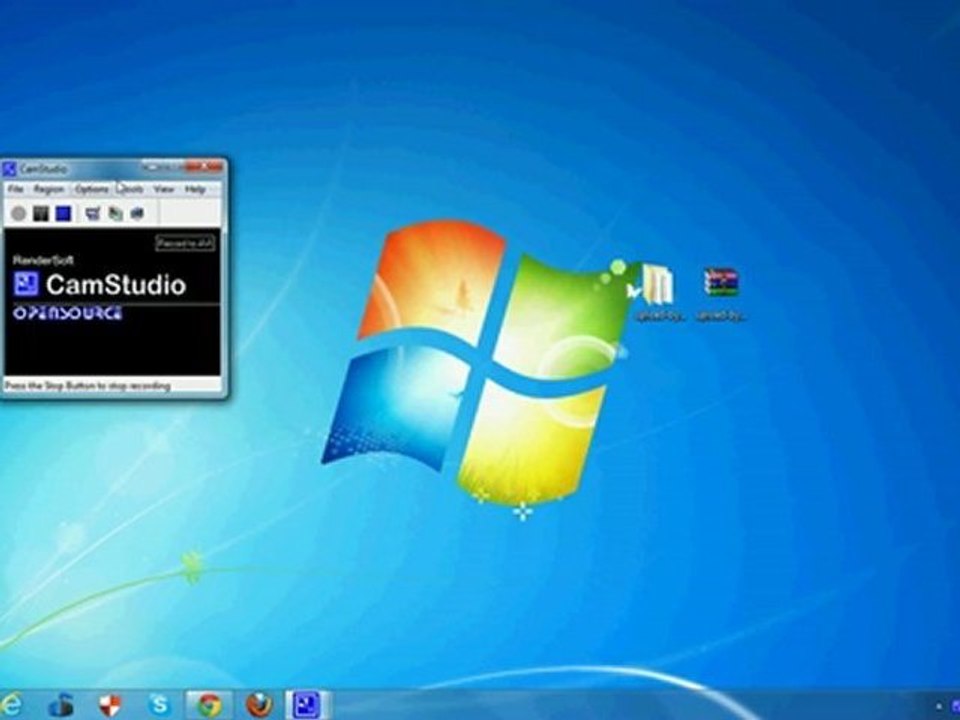
Task: Open the Help menu
Action: 195,189
